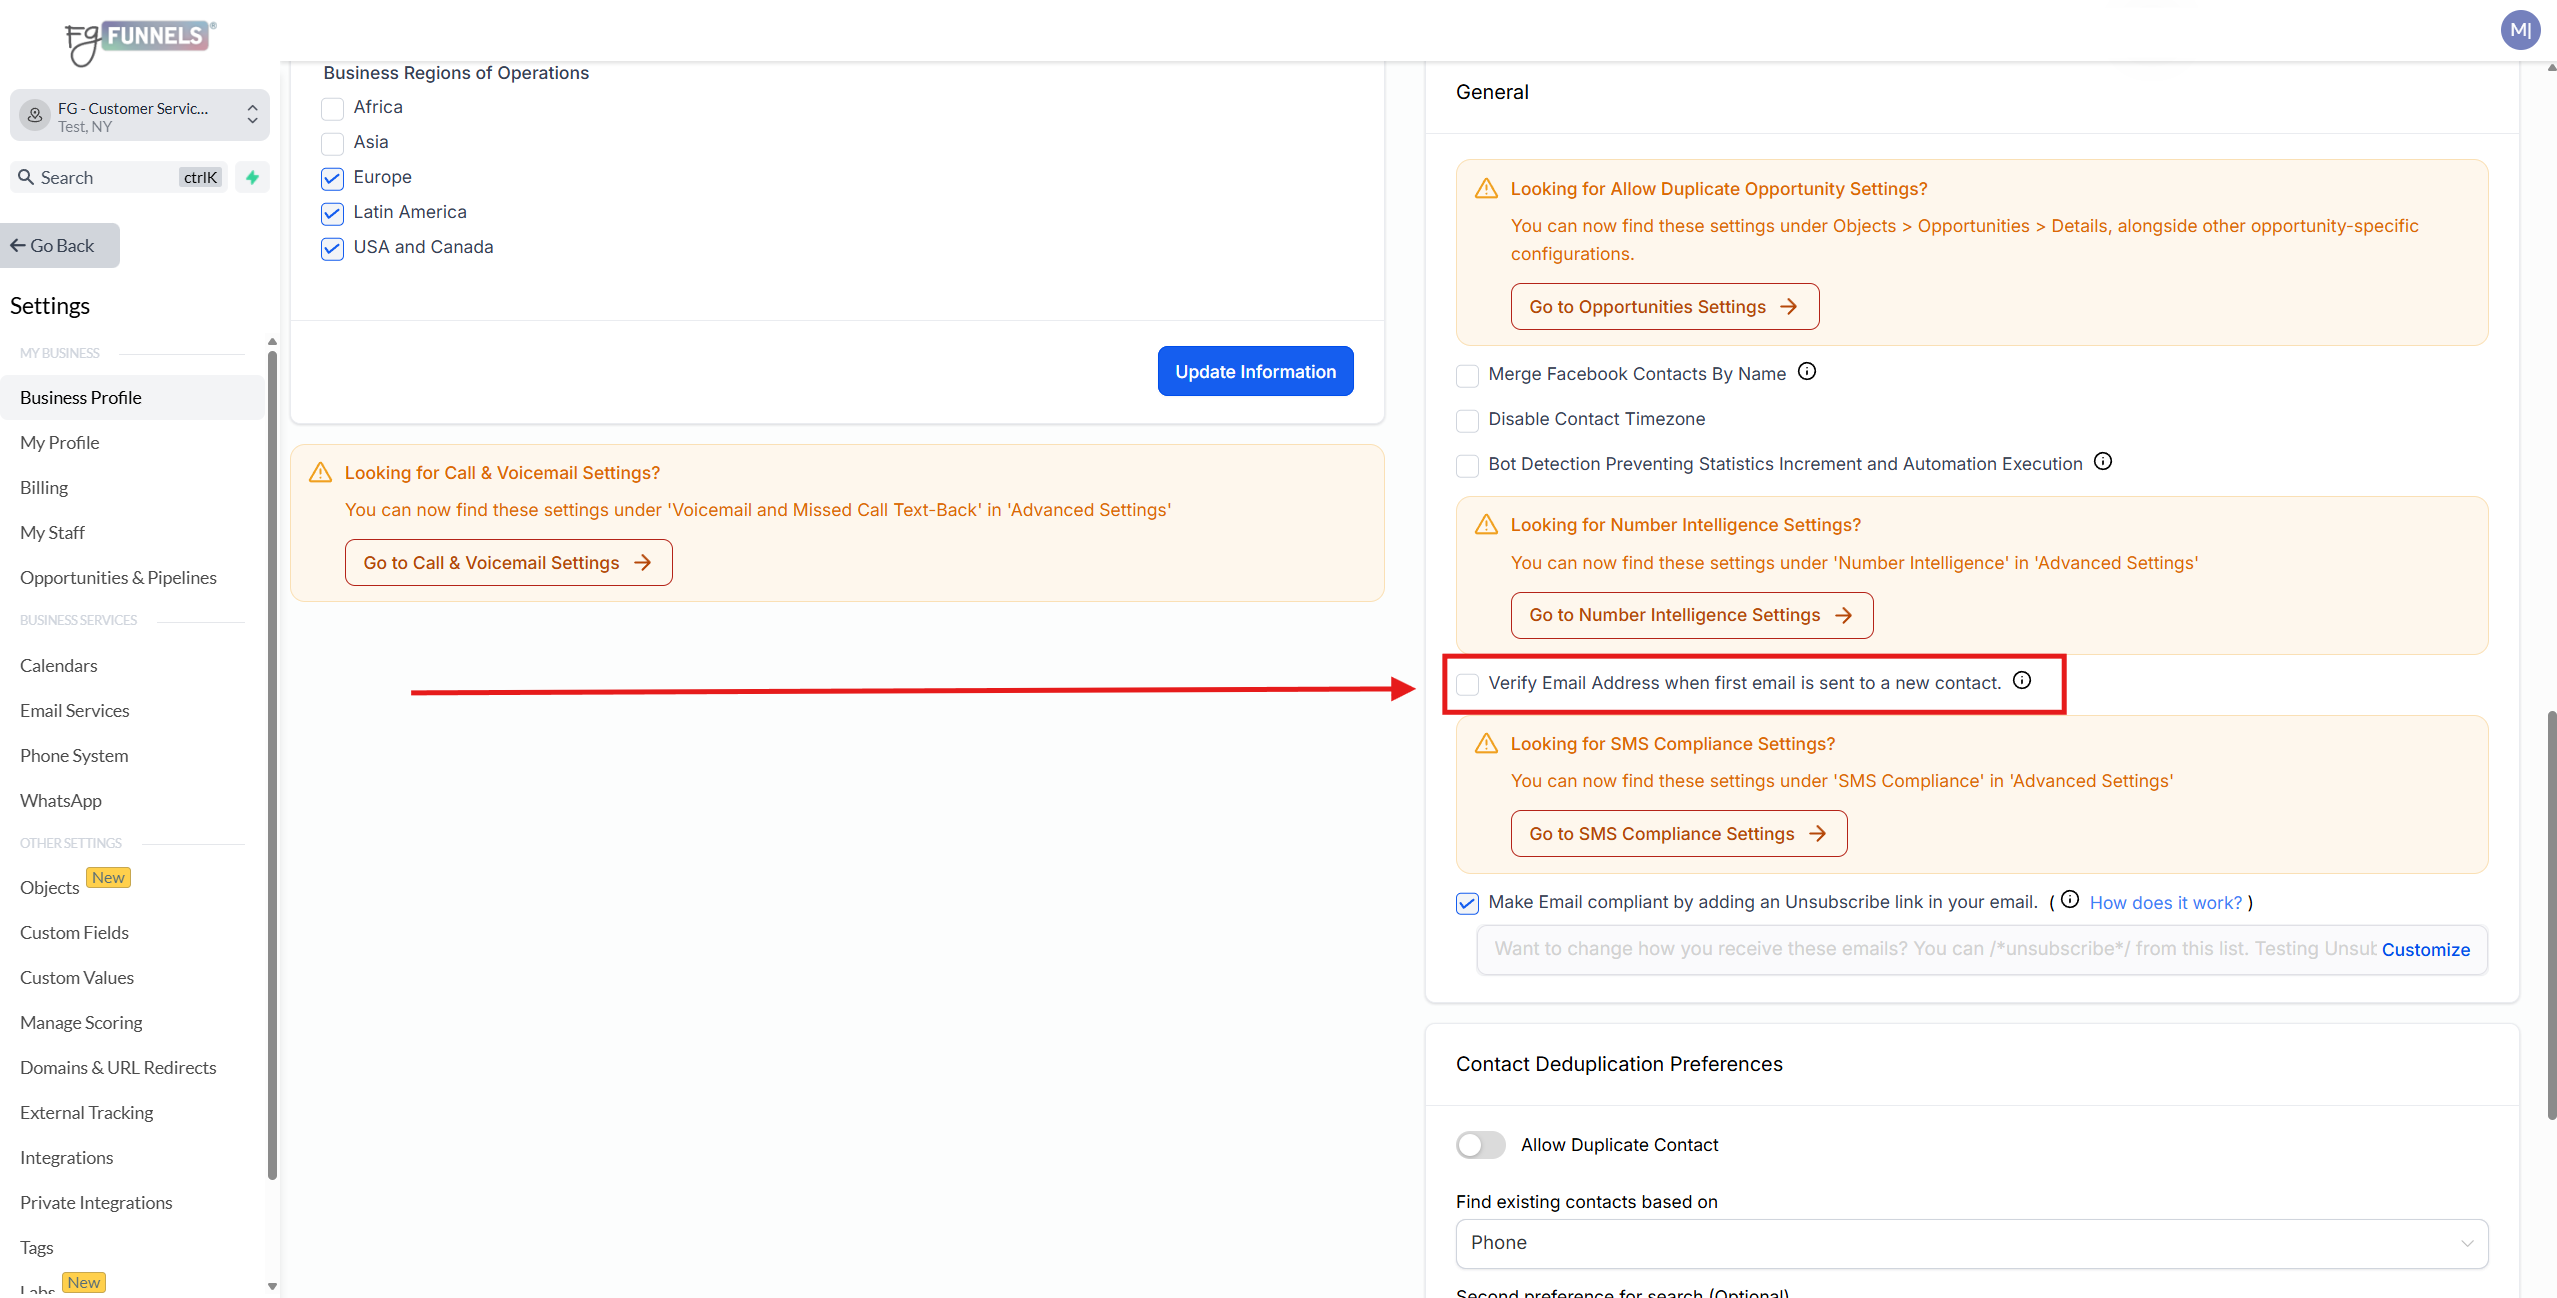Click the Go Back arrow button

pos(60,246)
